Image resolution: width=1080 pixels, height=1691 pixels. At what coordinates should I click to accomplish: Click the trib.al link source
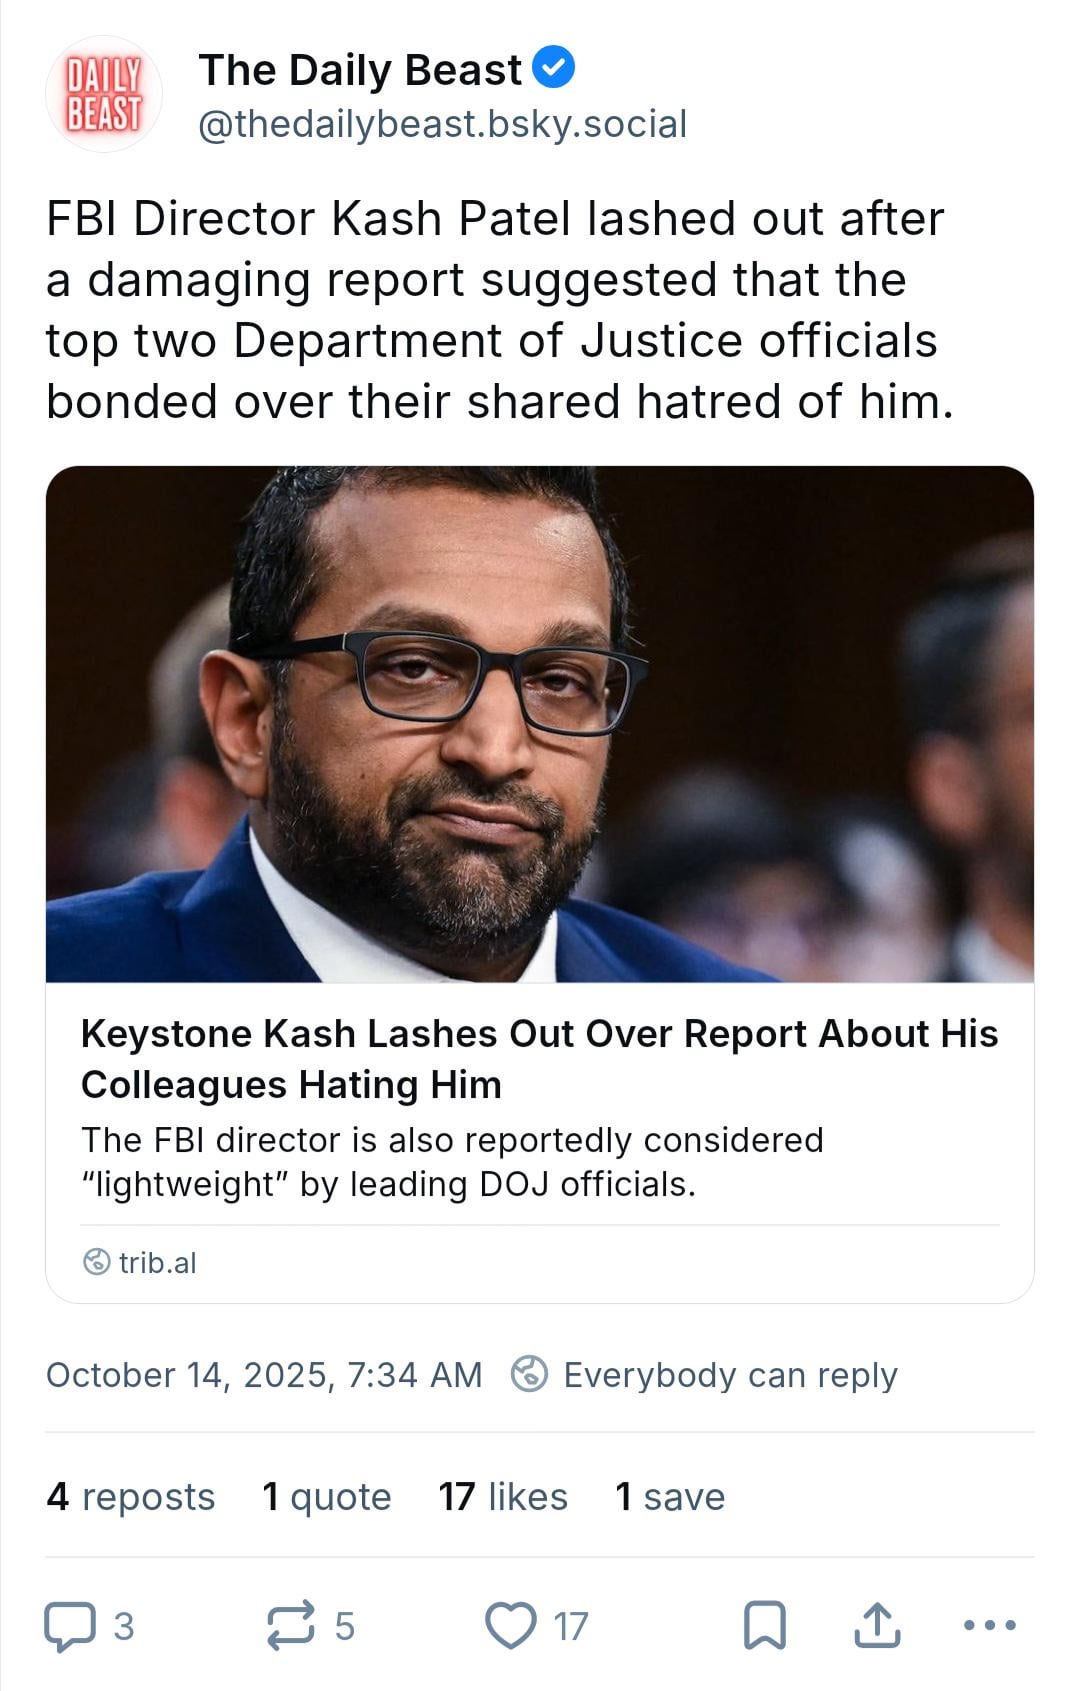[x=157, y=1263]
